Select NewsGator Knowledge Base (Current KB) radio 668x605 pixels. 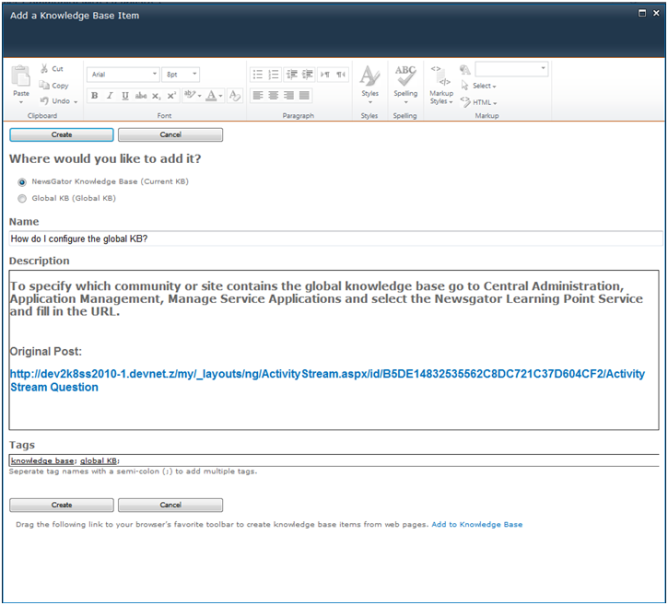[x=22, y=182]
